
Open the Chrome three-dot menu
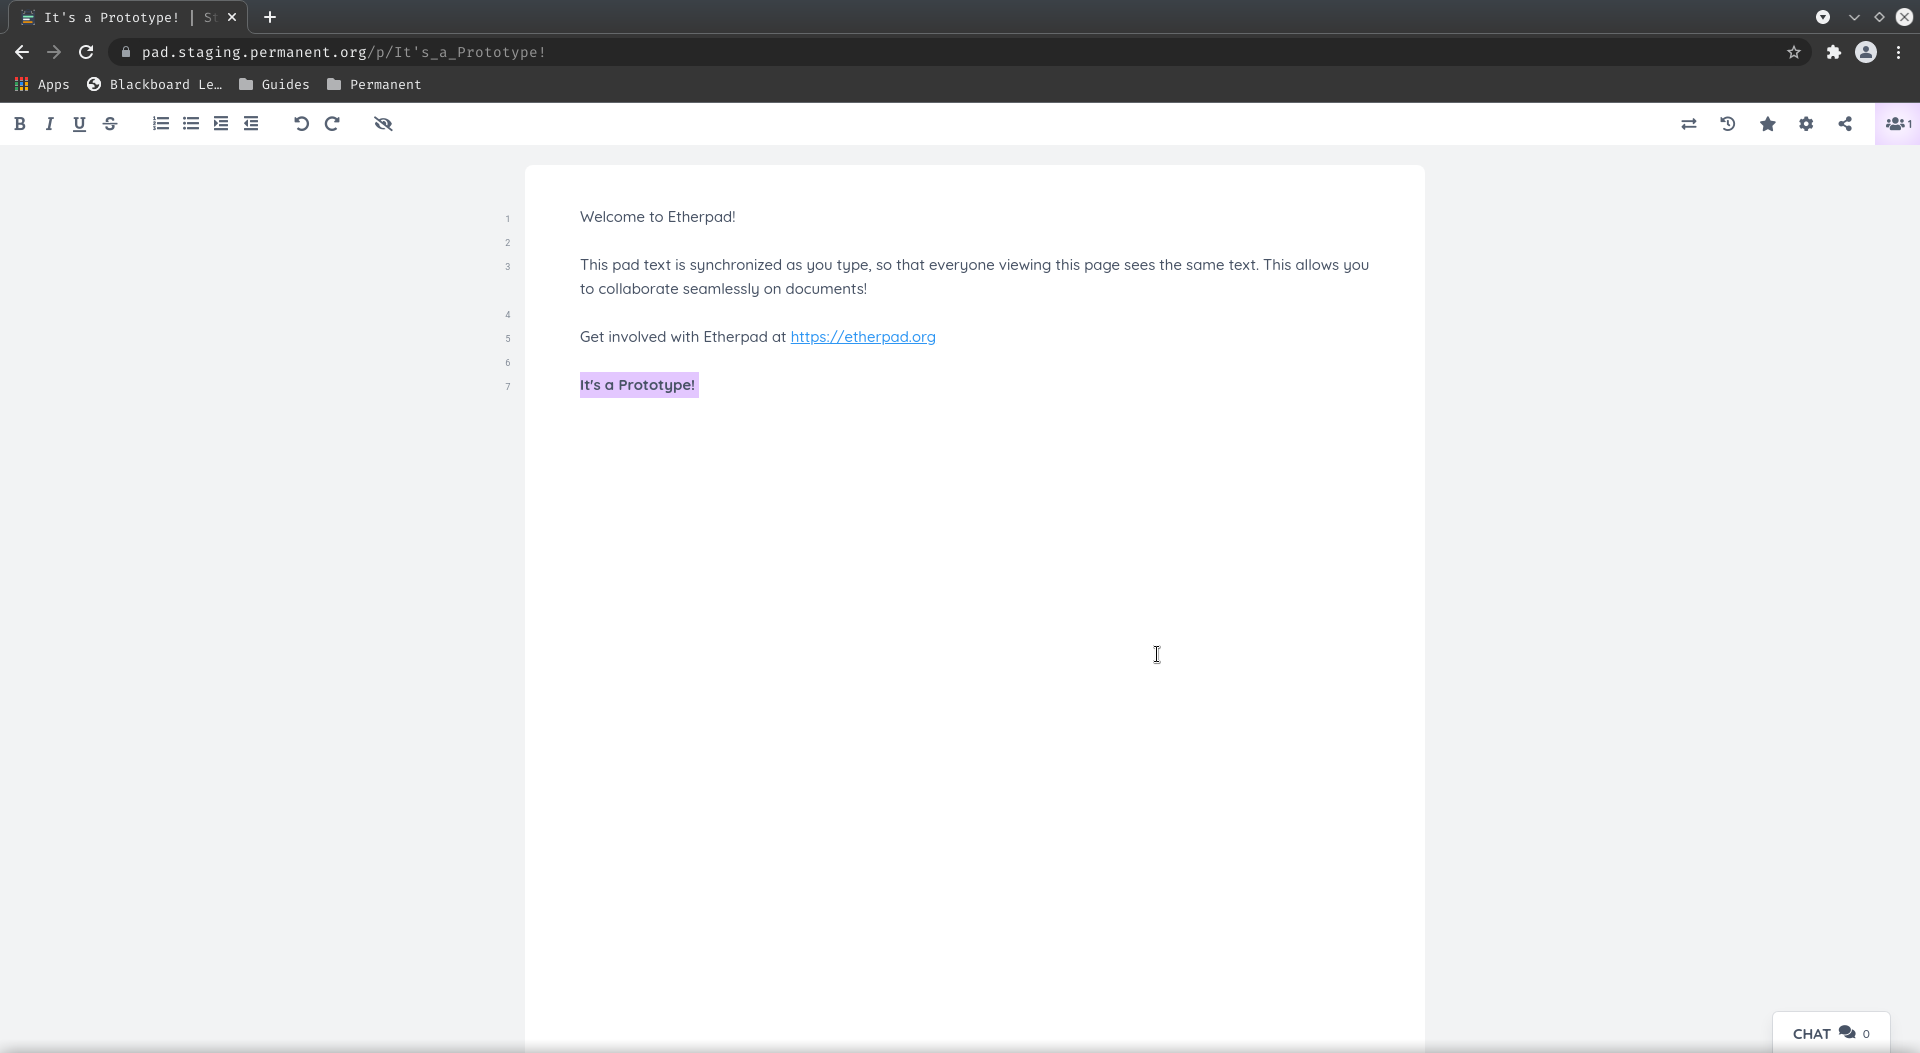1899,52
